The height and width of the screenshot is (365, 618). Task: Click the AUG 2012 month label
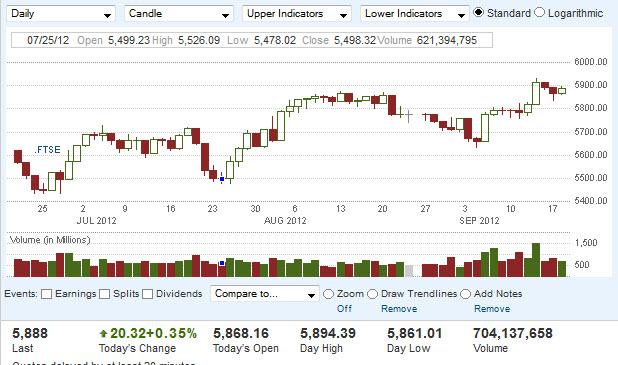tap(285, 221)
